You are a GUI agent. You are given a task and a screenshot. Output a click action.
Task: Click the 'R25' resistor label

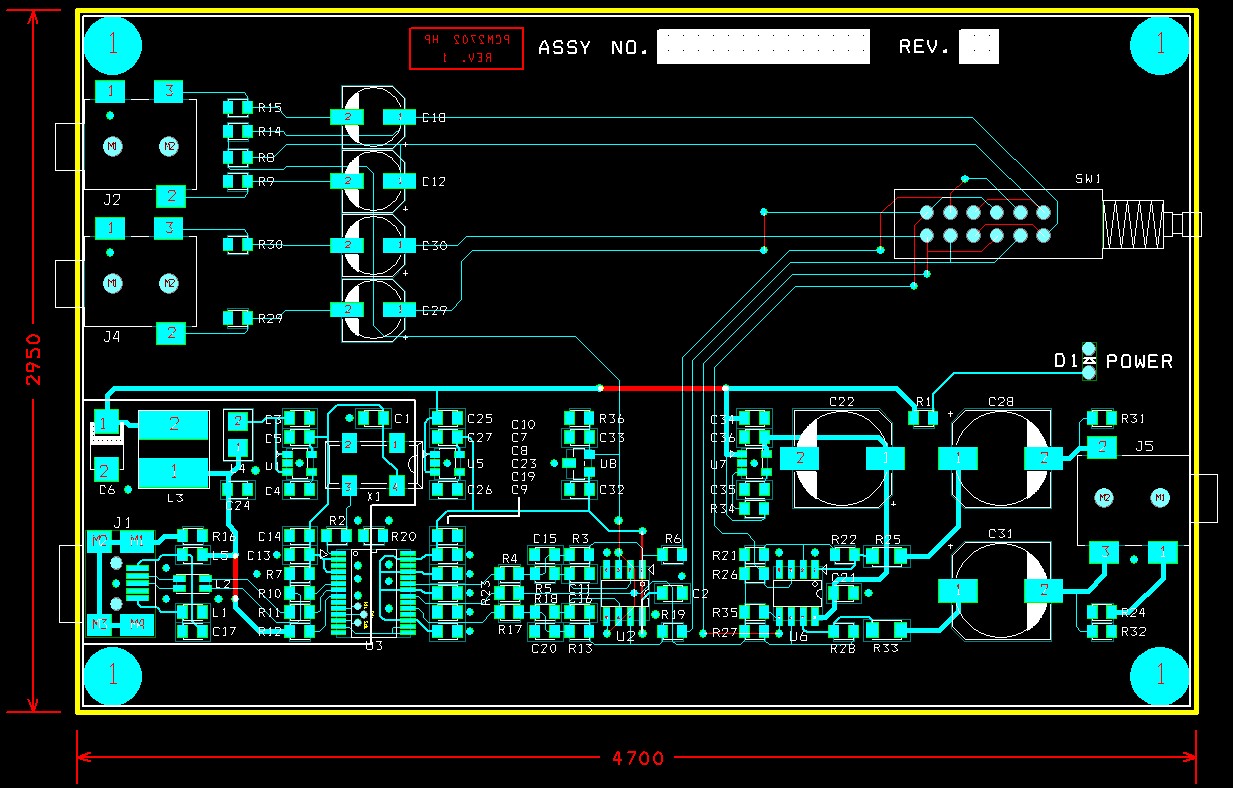coord(888,540)
